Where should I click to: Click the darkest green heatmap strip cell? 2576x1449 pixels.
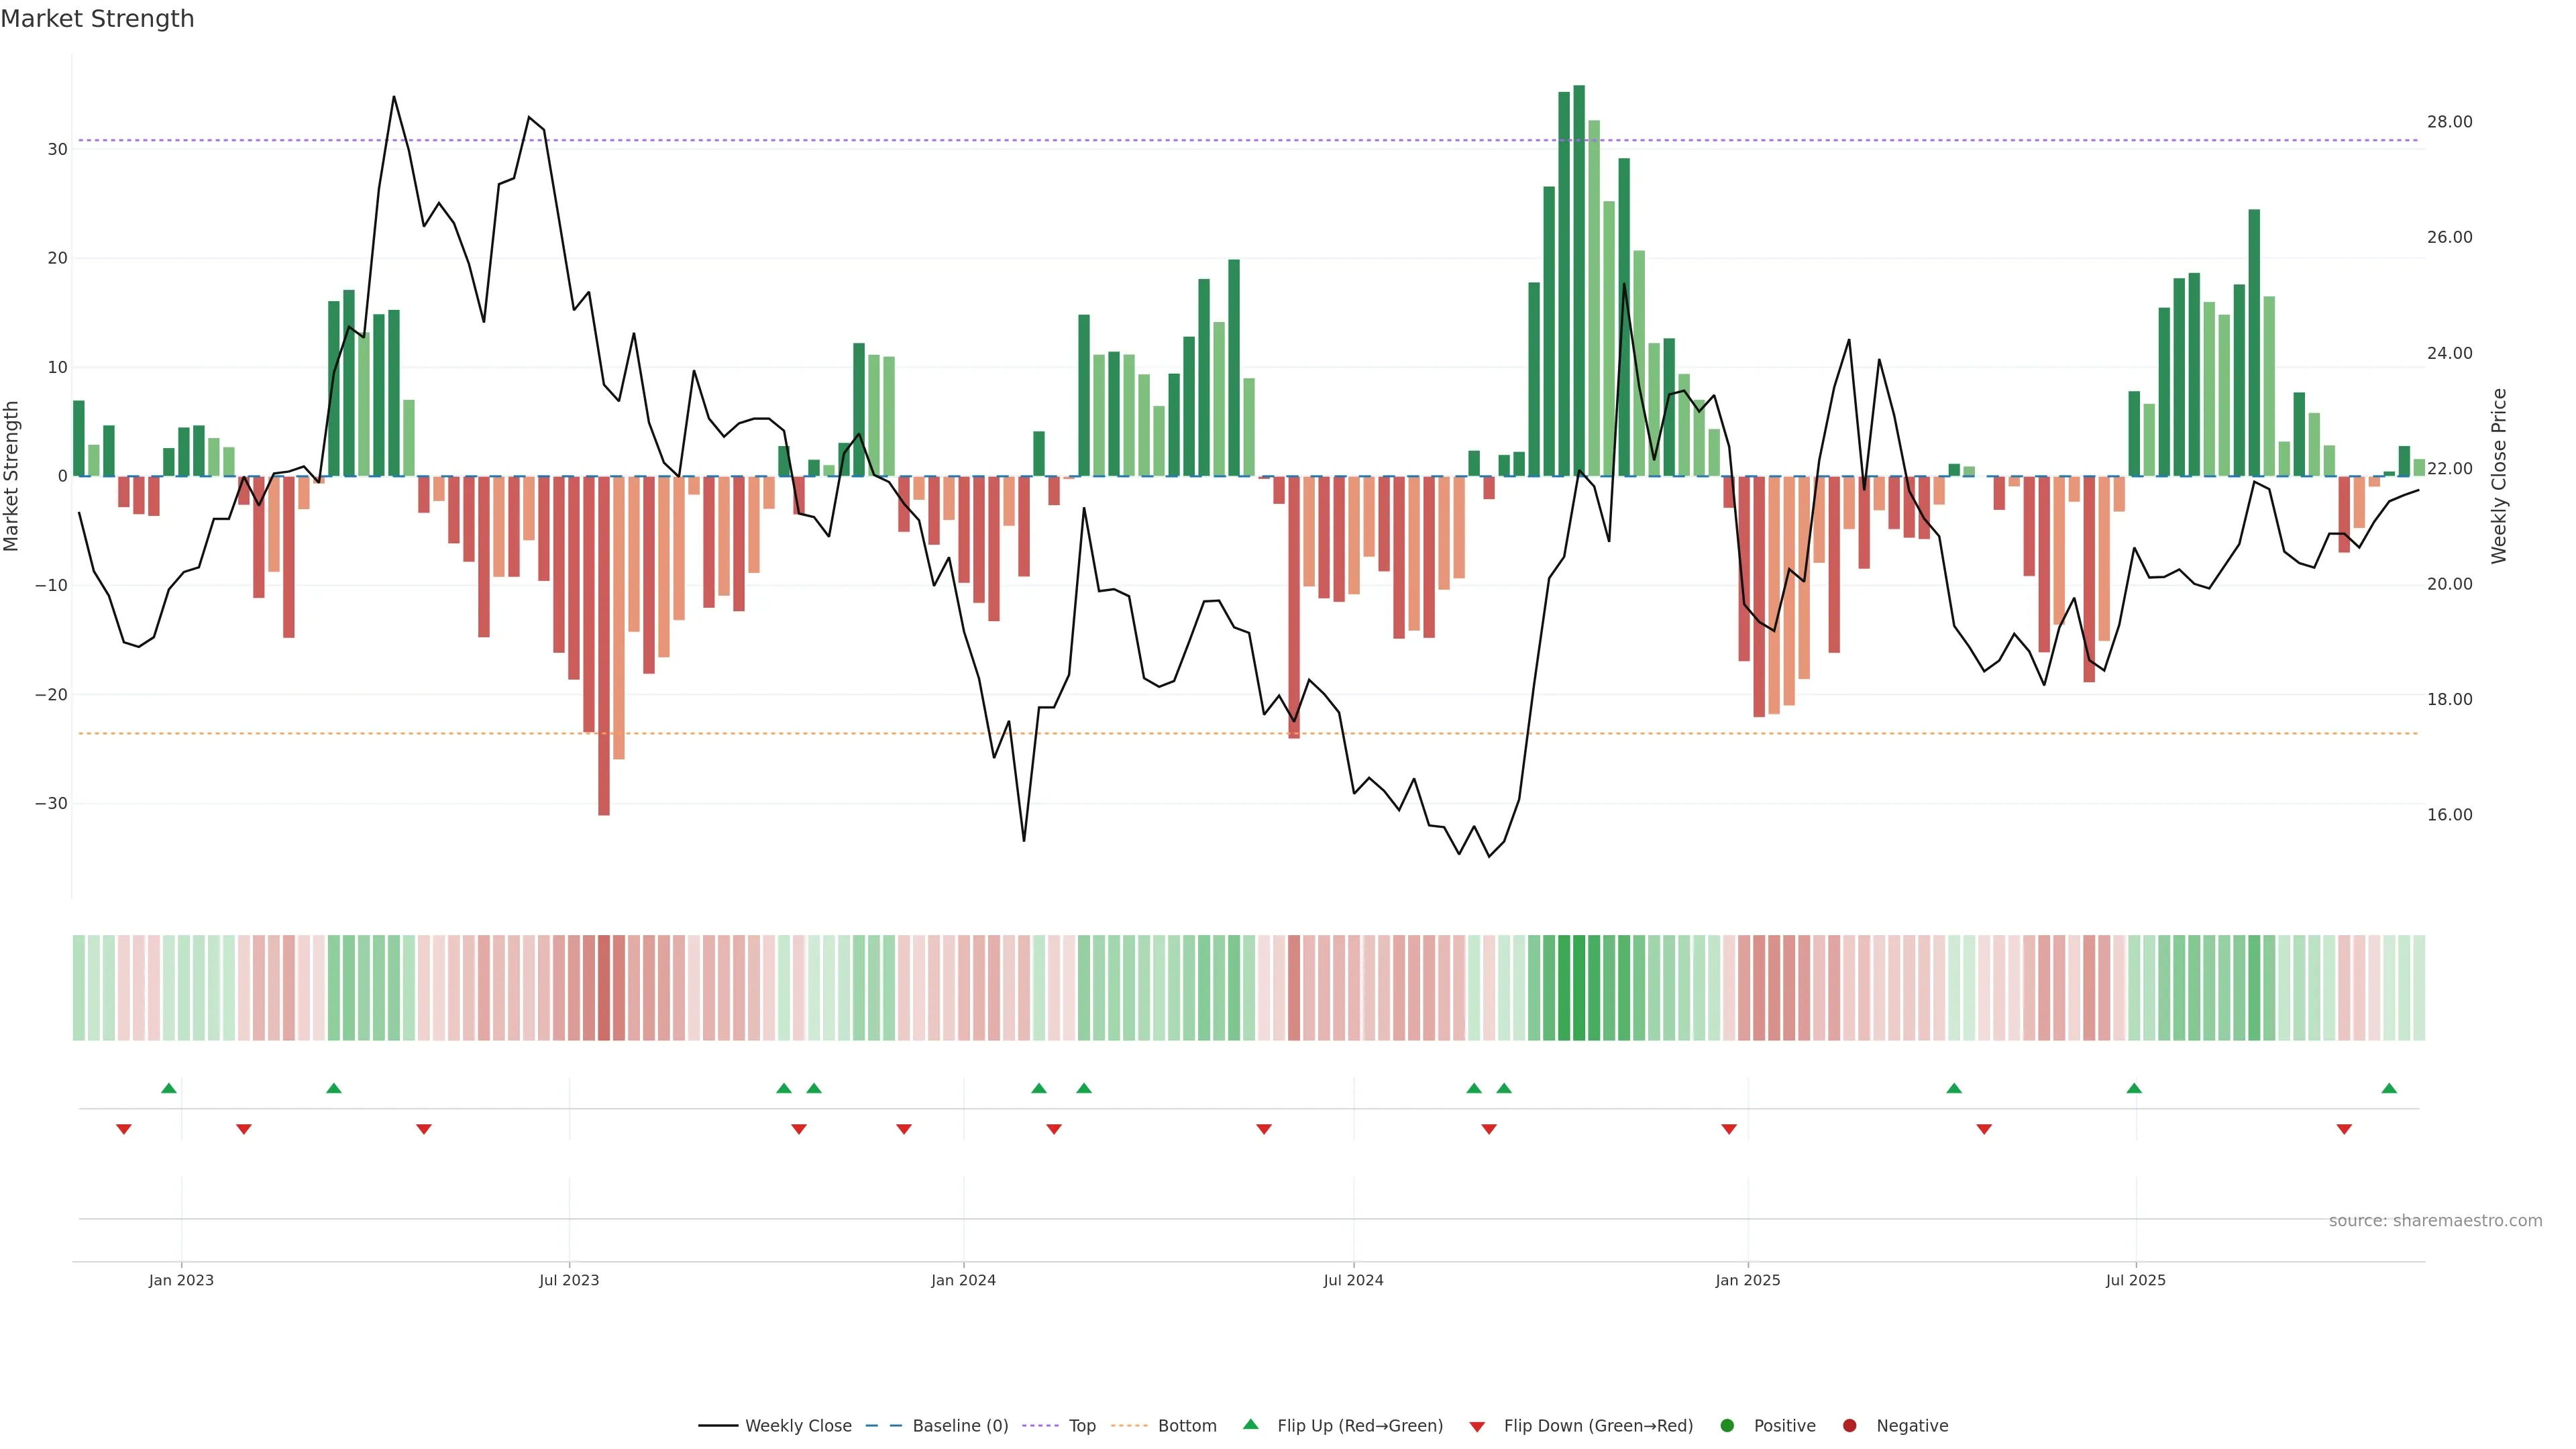coord(1579,988)
